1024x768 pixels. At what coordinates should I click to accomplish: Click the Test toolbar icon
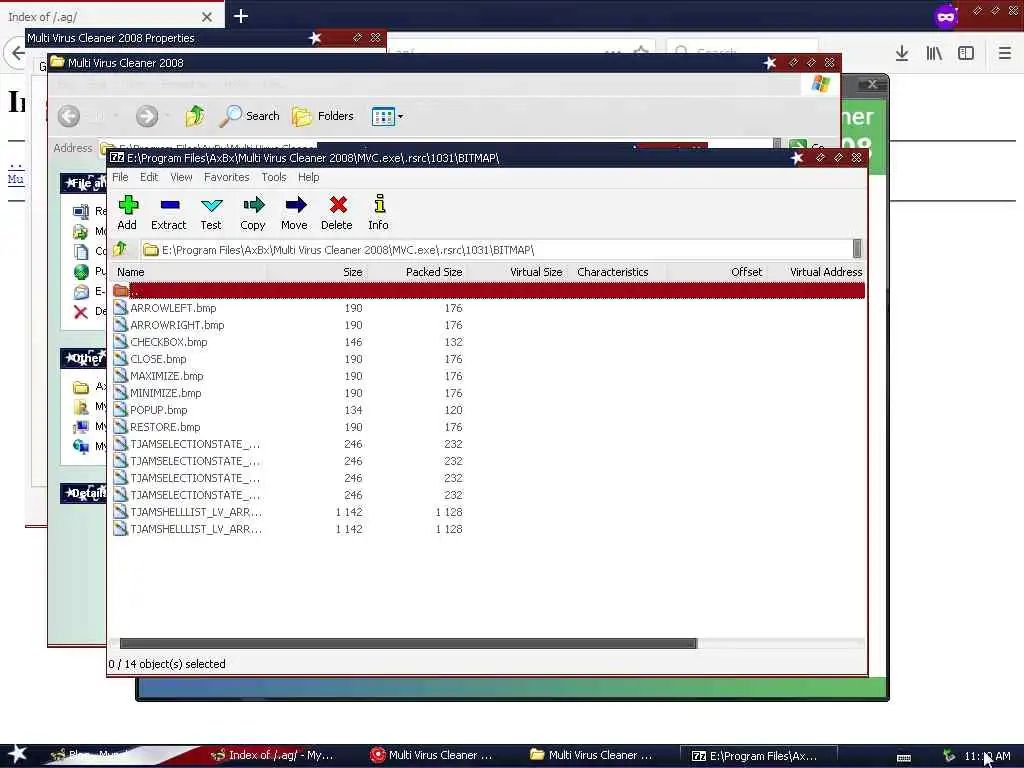point(211,213)
